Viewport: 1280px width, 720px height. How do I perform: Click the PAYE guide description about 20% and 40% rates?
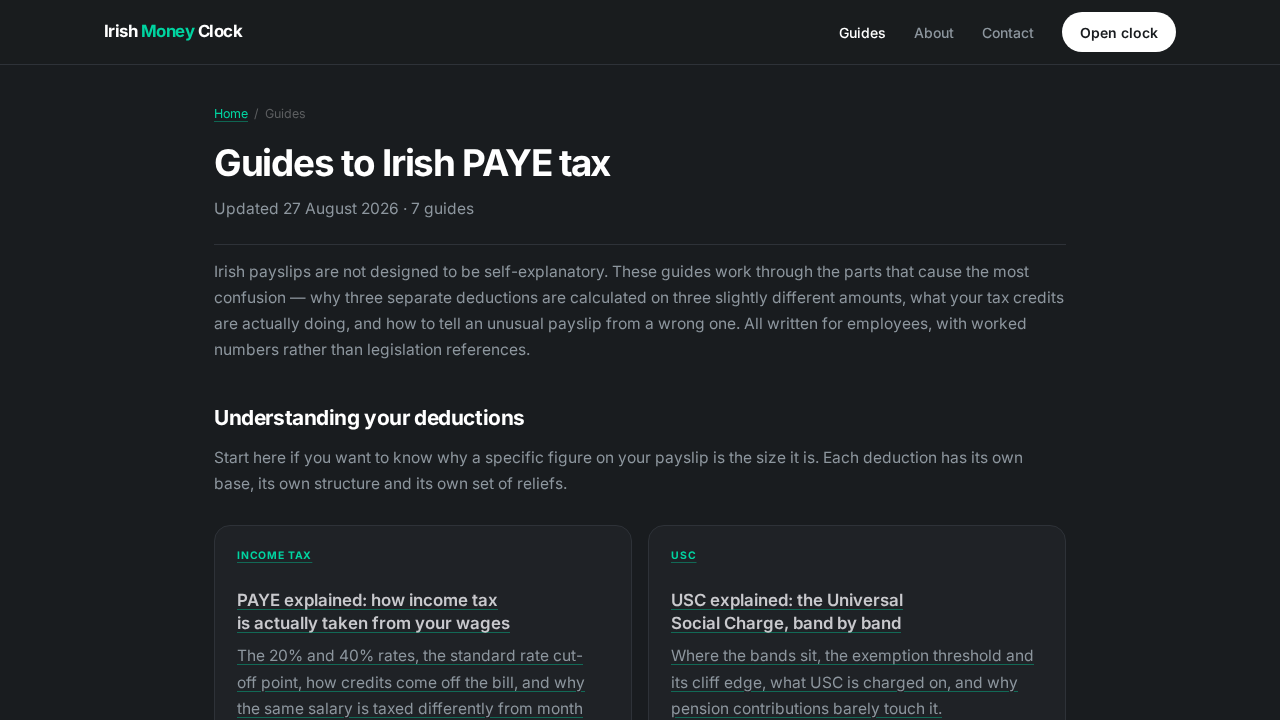tap(411, 683)
